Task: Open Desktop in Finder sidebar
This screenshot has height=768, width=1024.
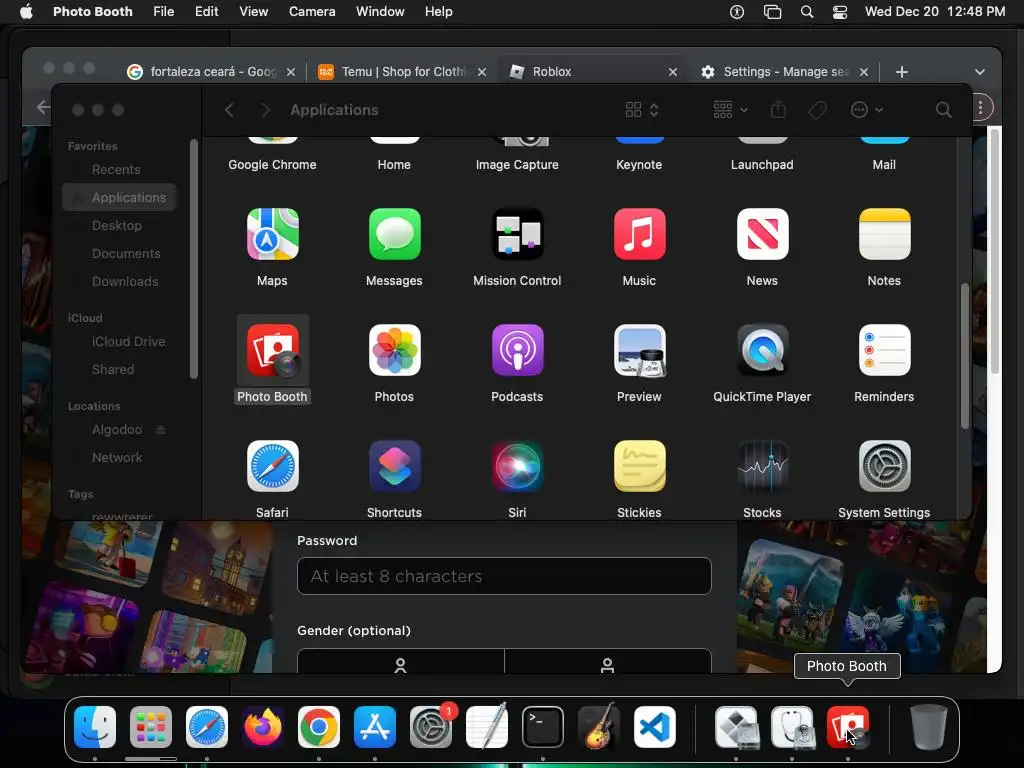Action: 119,225
